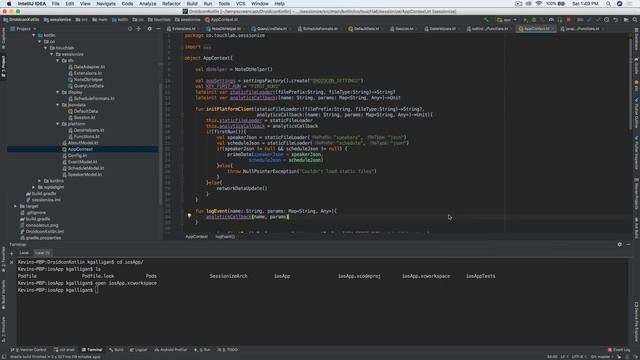640x360 pixels.
Task: Select the first Local terminal tab
Action: pyautogui.click(x=24, y=253)
